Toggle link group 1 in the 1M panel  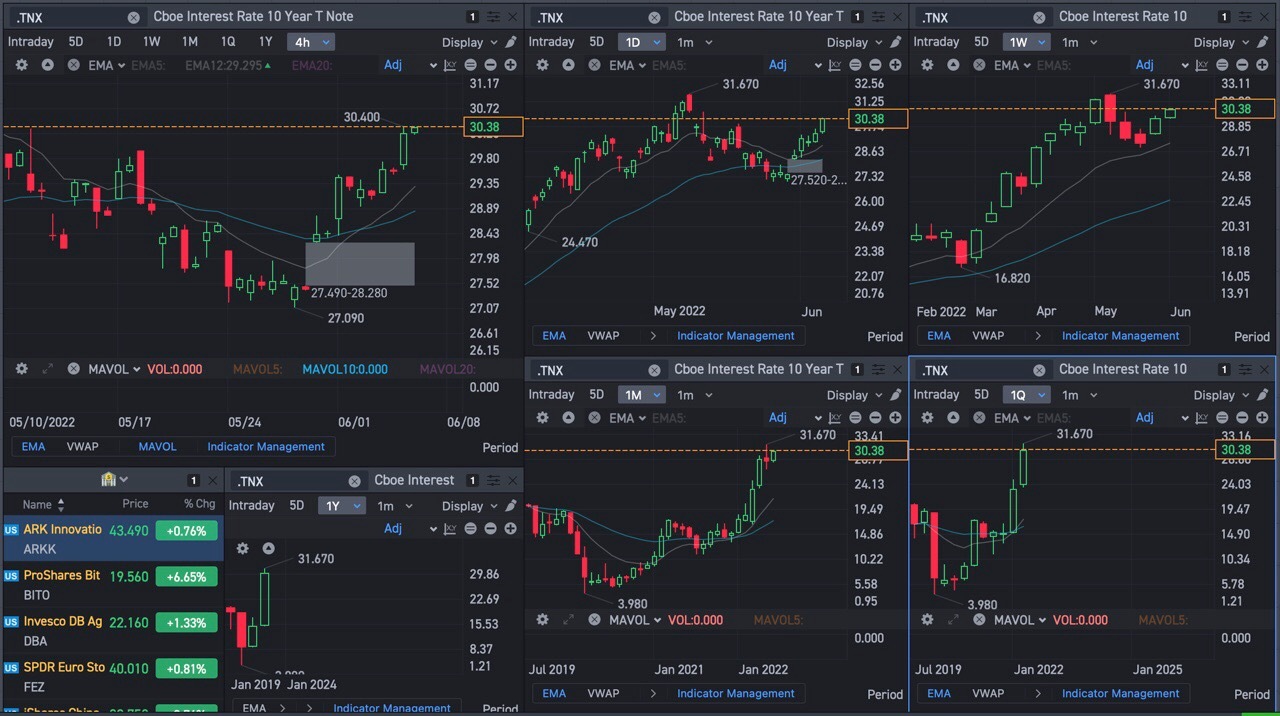point(857,370)
